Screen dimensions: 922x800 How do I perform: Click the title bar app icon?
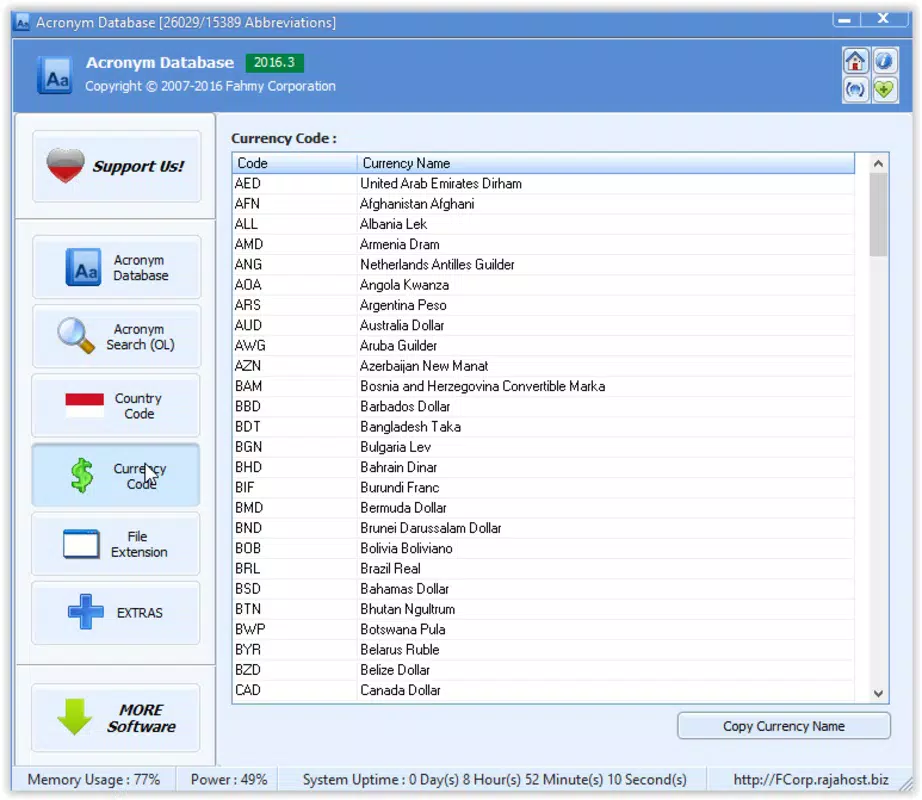click(22, 23)
